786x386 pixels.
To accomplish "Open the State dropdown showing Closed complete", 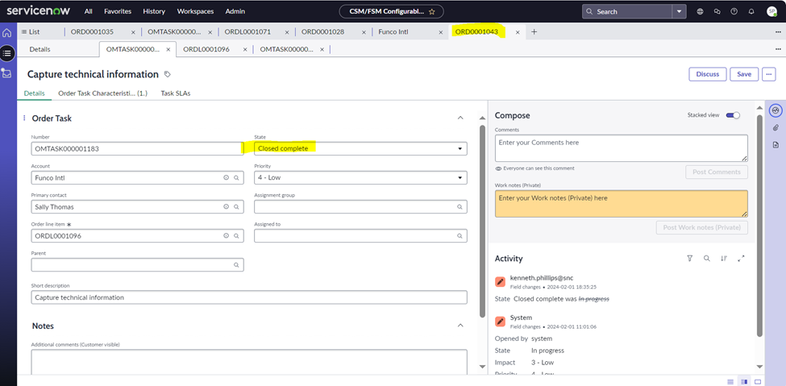I will 361,148.
